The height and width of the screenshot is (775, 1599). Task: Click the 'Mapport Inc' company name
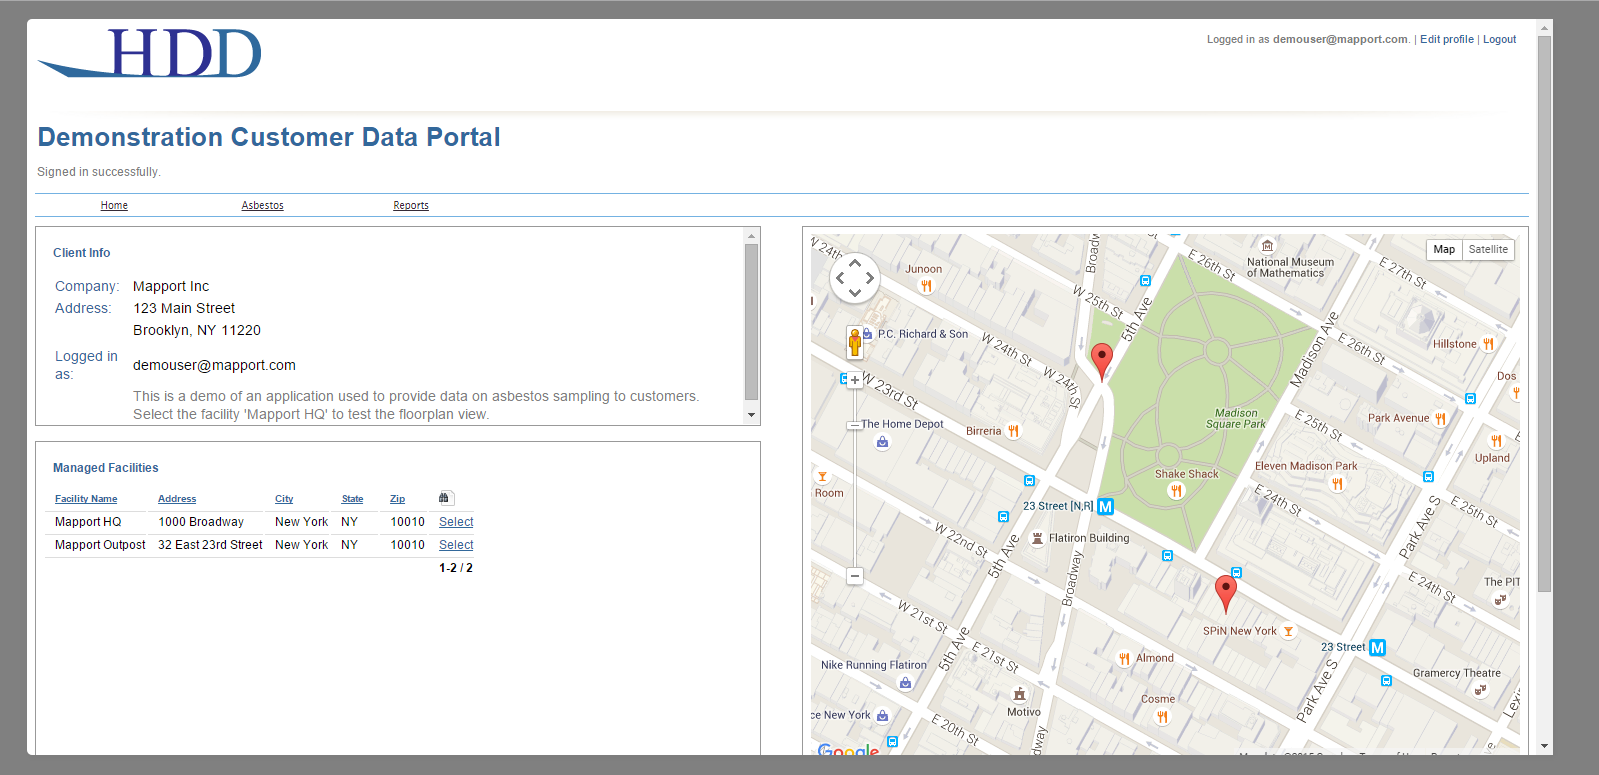pos(171,287)
